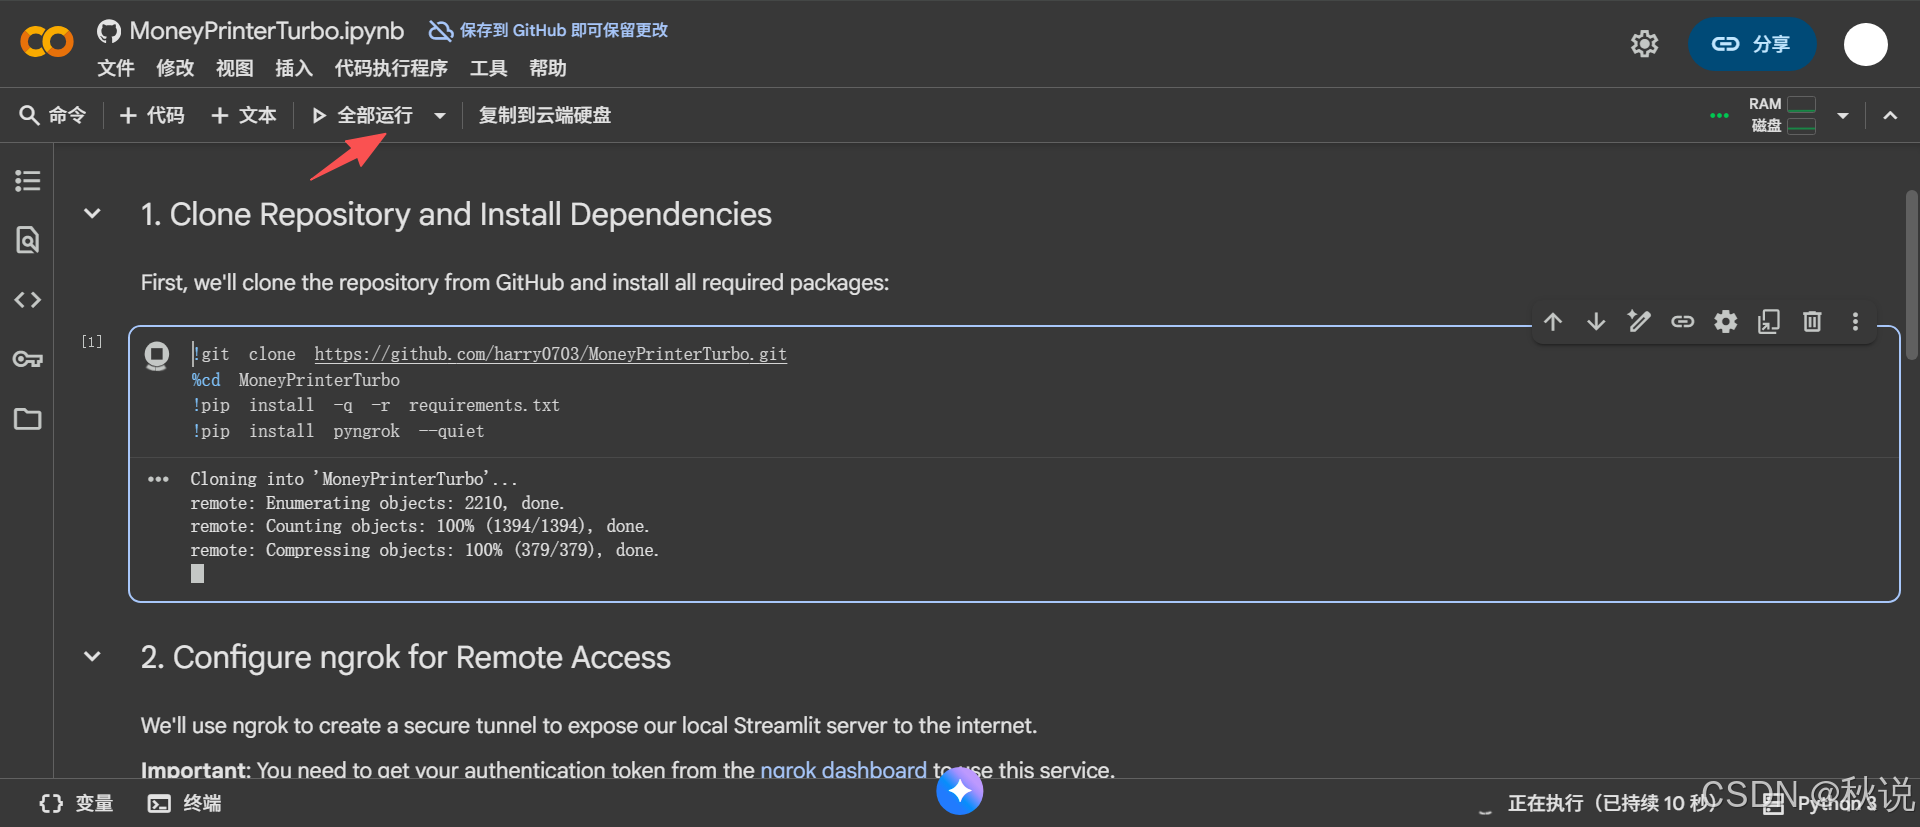The height and width of the screenshot is (827, 1920).
Task: Delete the cell with the trash icon
Action: 1812,322
